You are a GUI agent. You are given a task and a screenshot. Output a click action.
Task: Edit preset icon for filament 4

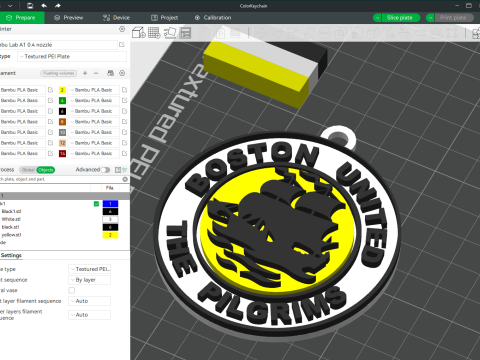pos(124,100)
